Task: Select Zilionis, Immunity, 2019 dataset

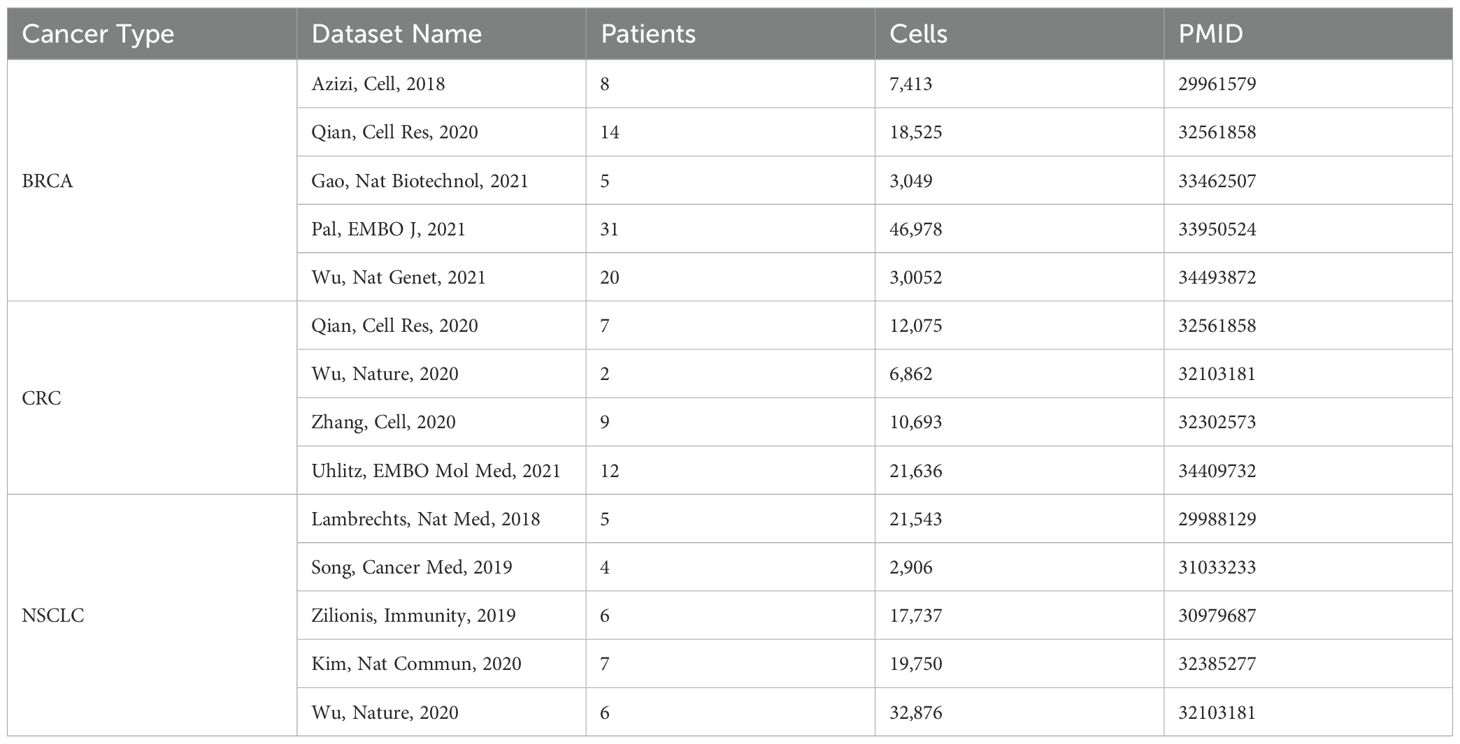Action: pos(414,615)
